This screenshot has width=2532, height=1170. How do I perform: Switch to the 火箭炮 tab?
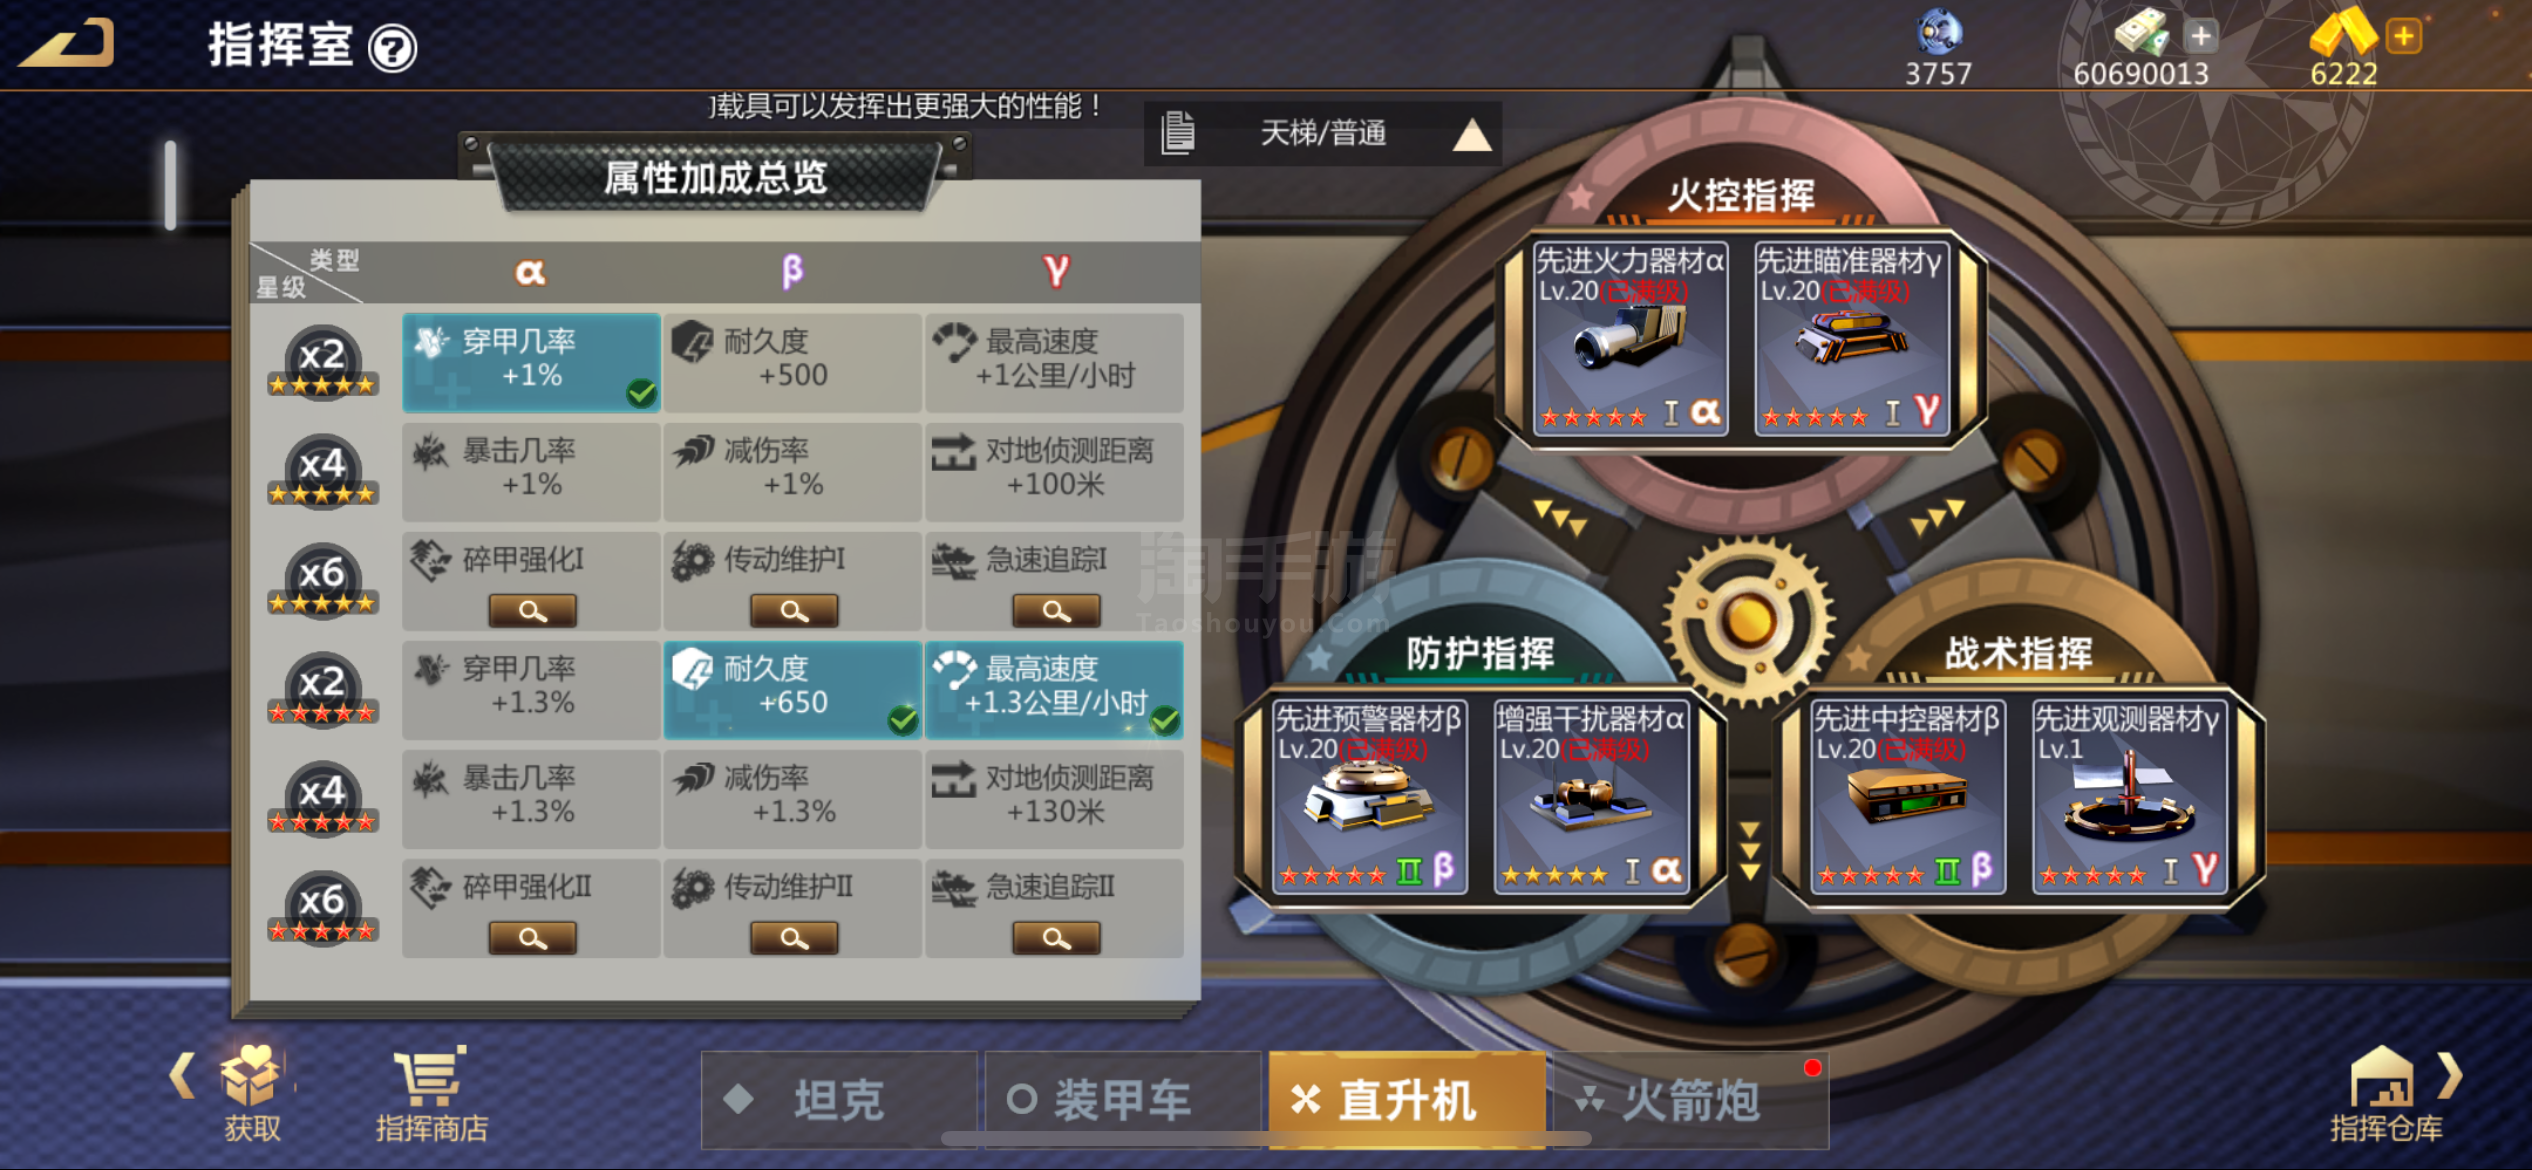(x=1691, y=1099)
